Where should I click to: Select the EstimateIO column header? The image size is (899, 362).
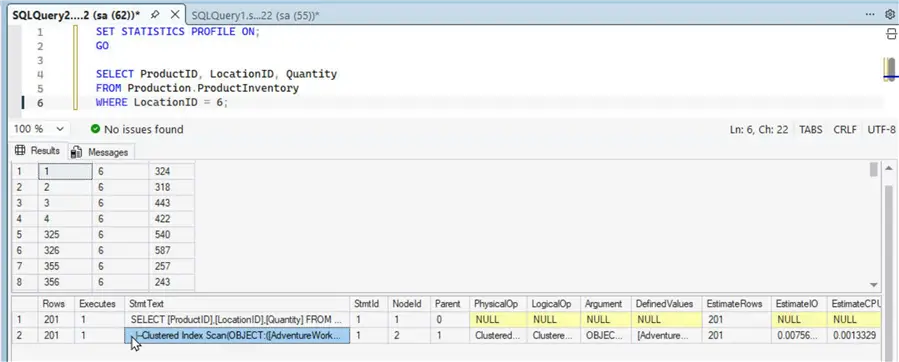click(799, 303)
